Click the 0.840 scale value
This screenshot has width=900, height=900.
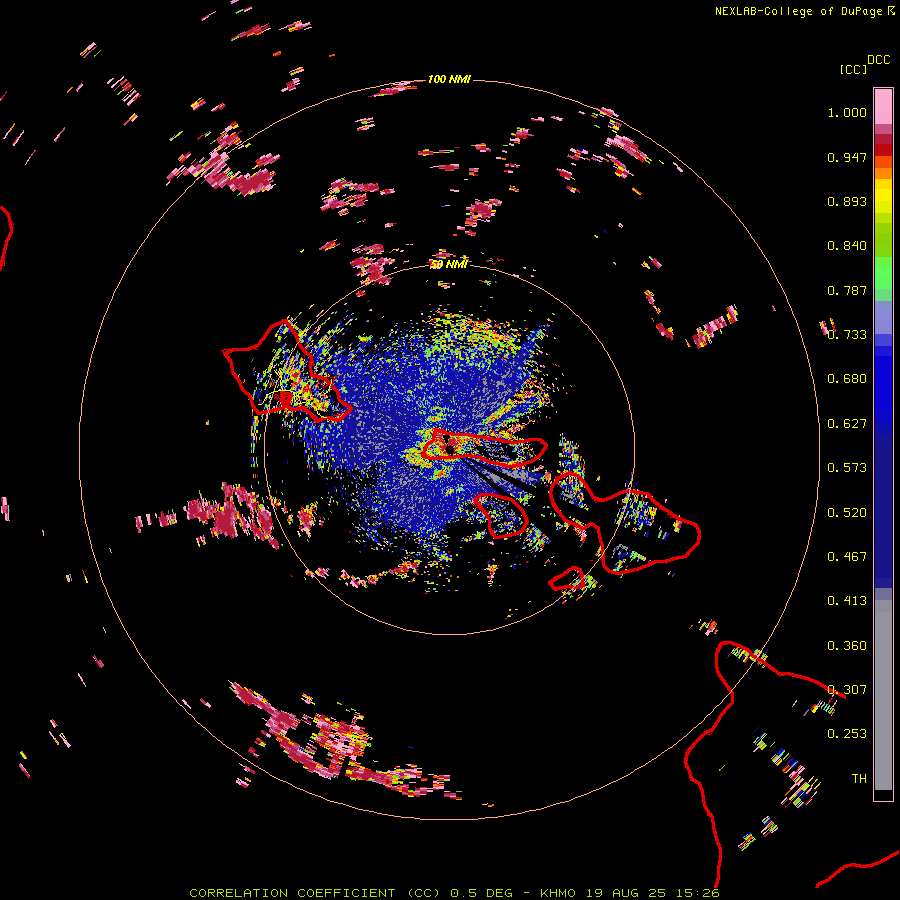pos(847,246)
